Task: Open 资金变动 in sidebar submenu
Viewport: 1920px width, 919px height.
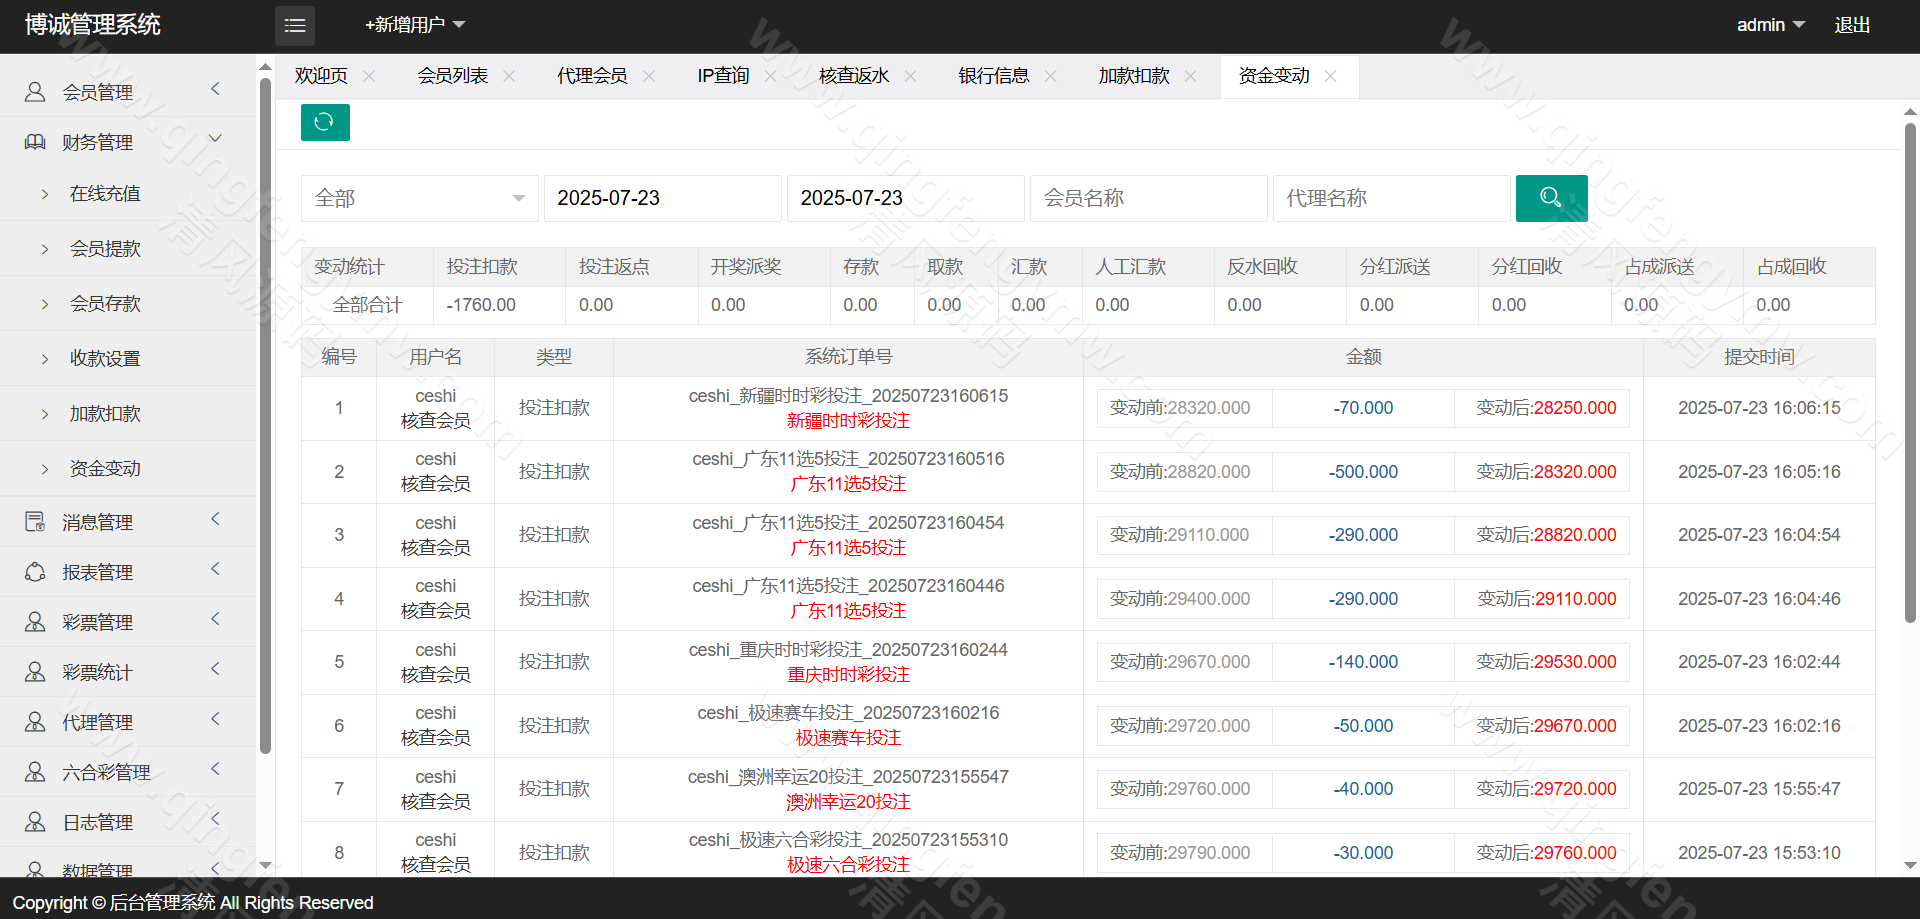Action: [105, 469]
